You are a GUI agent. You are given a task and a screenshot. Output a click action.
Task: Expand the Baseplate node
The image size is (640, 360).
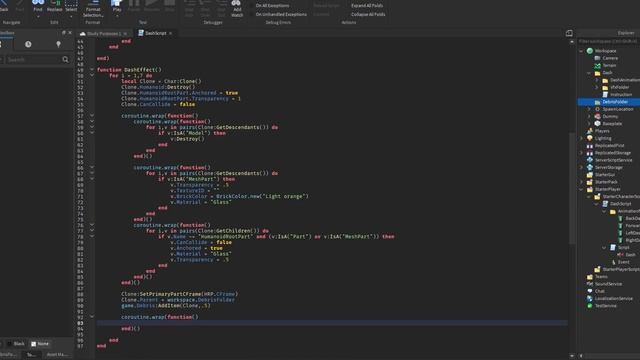coord(589,124)
